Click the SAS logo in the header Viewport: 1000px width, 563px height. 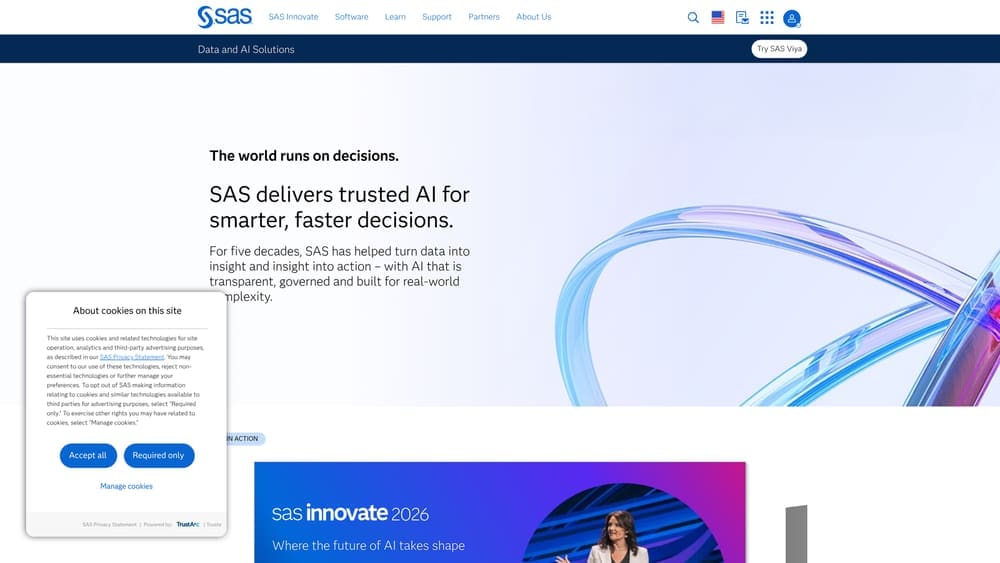click(x=224, y=17)
